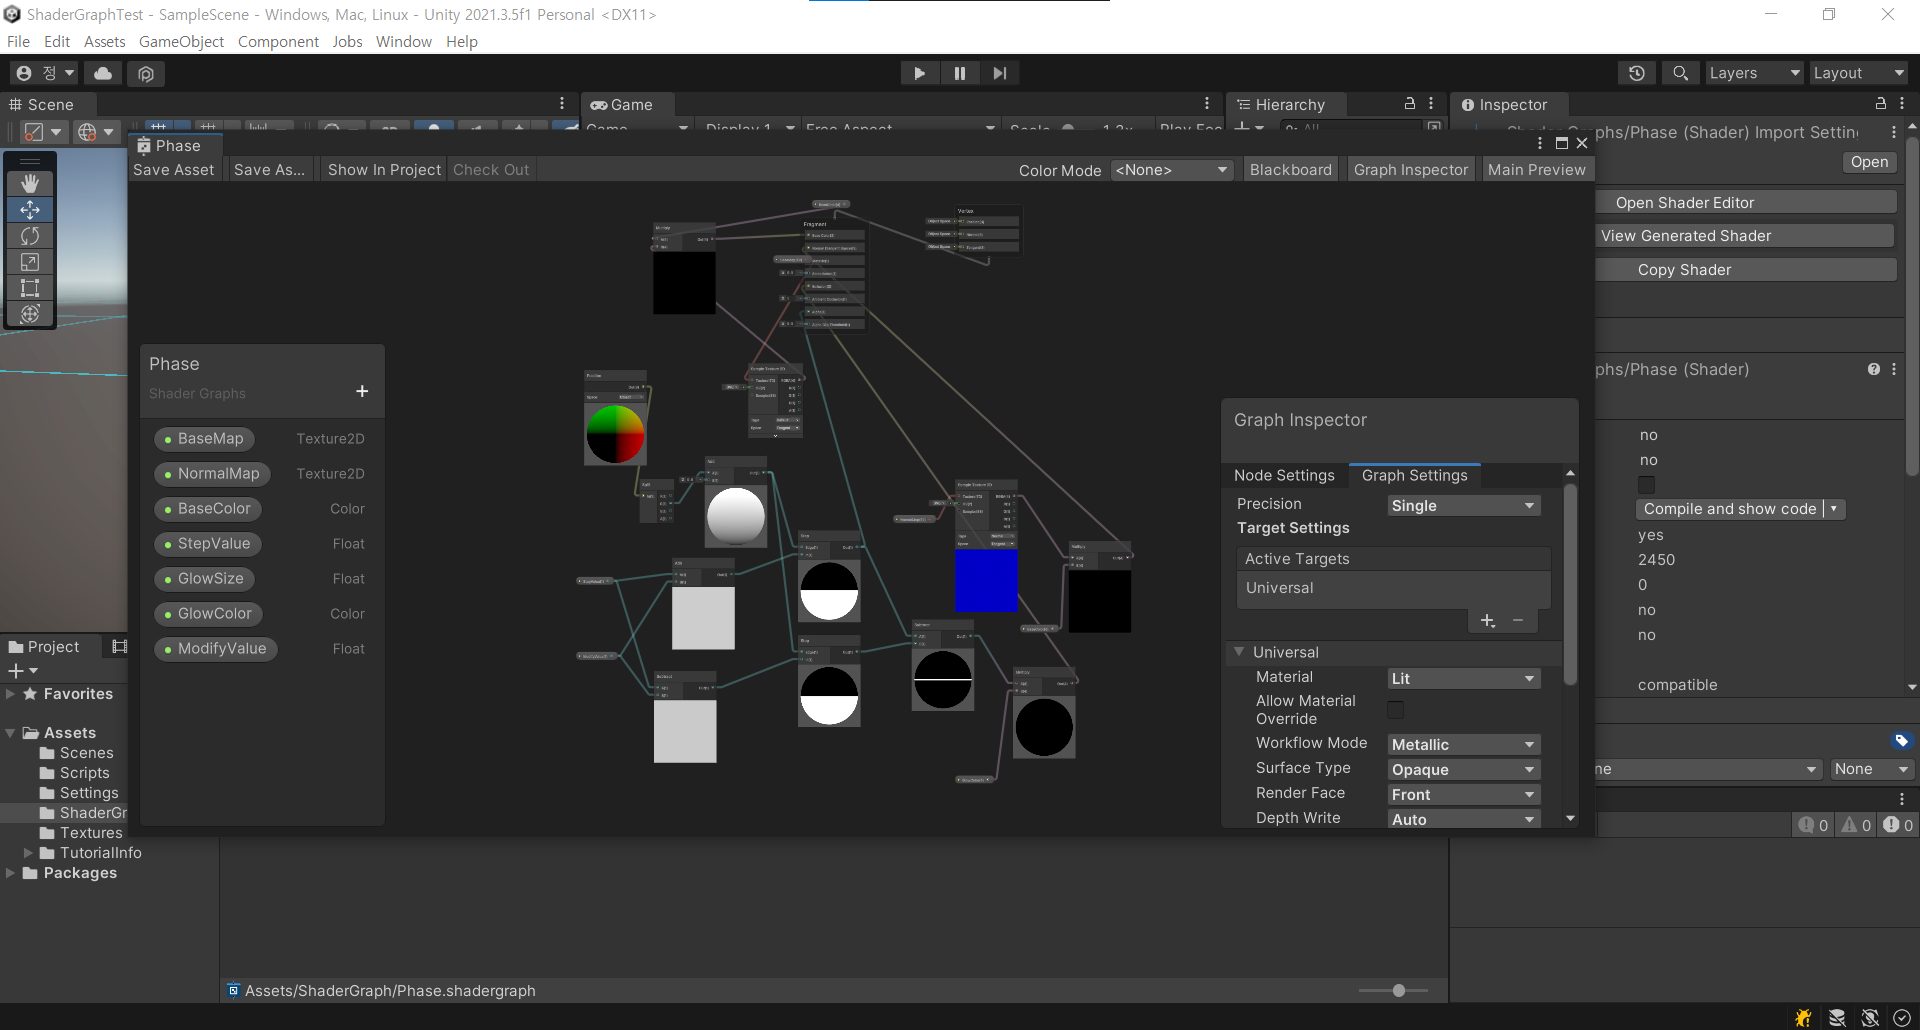This screenshot has width=1920, height=1030.
Task: Click the Step frame button
Action: click(1000, 73)
